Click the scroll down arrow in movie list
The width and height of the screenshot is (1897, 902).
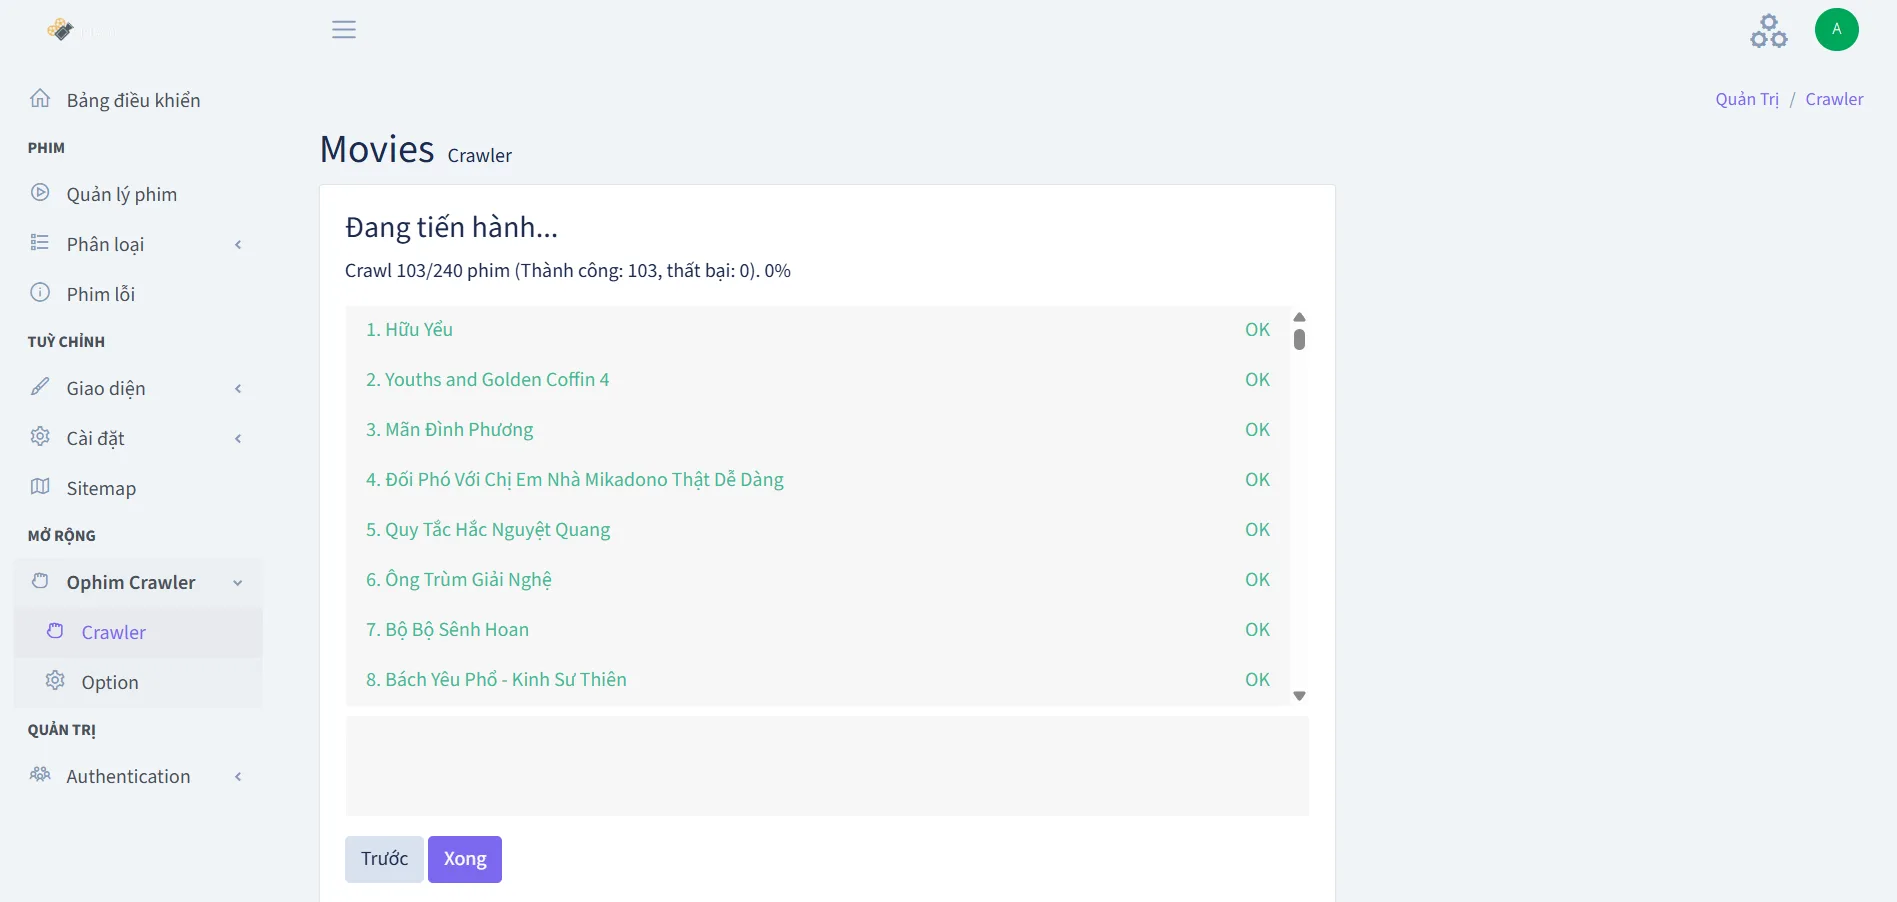1299,696
